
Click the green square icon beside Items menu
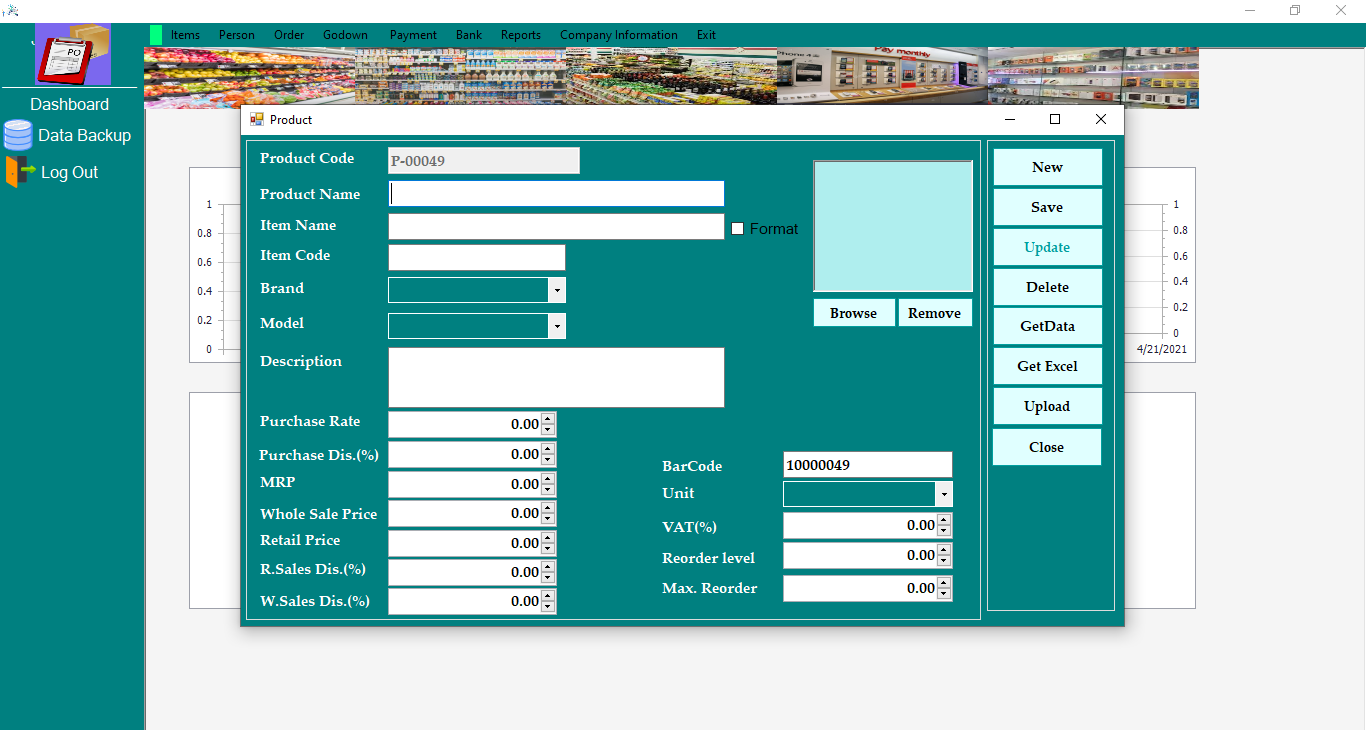pos(156,34)
